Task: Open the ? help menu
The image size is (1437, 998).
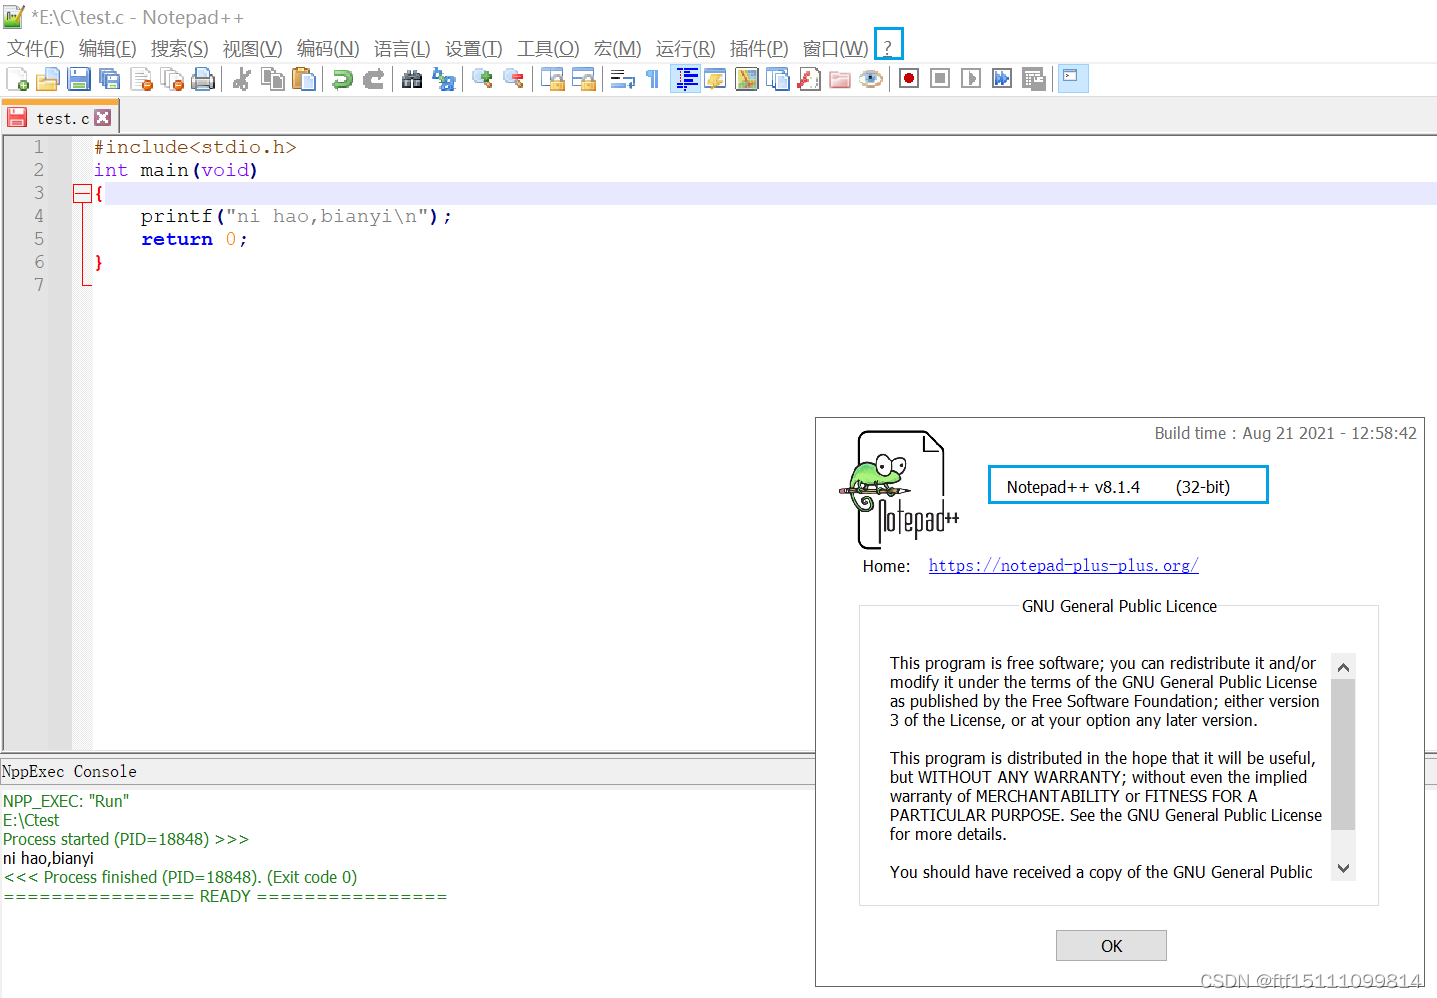Action: click(888, 47)
